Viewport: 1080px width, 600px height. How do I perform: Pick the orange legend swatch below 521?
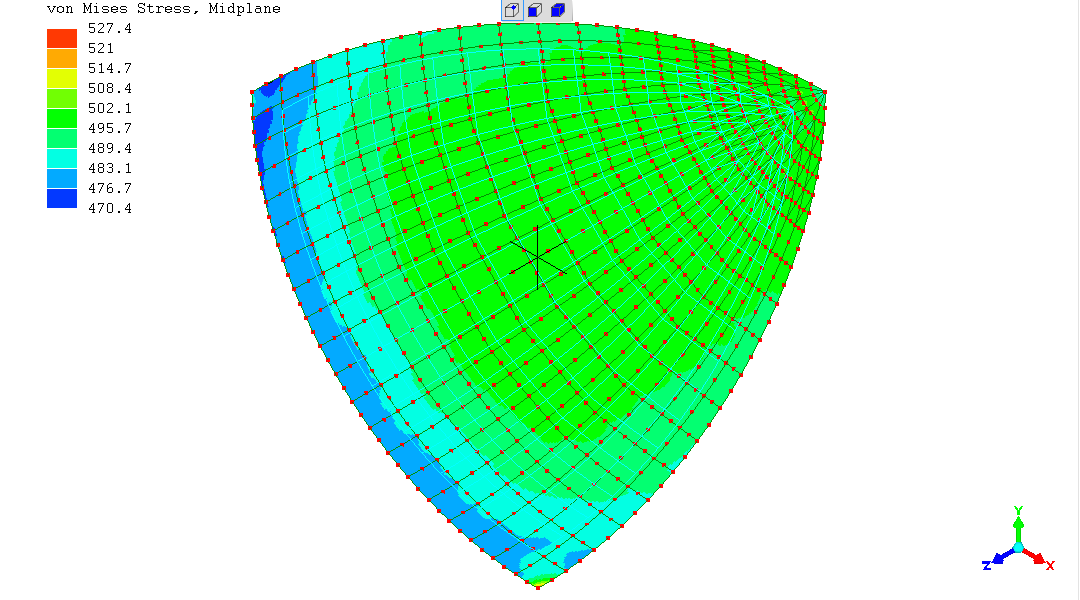(x=61, y=58)
